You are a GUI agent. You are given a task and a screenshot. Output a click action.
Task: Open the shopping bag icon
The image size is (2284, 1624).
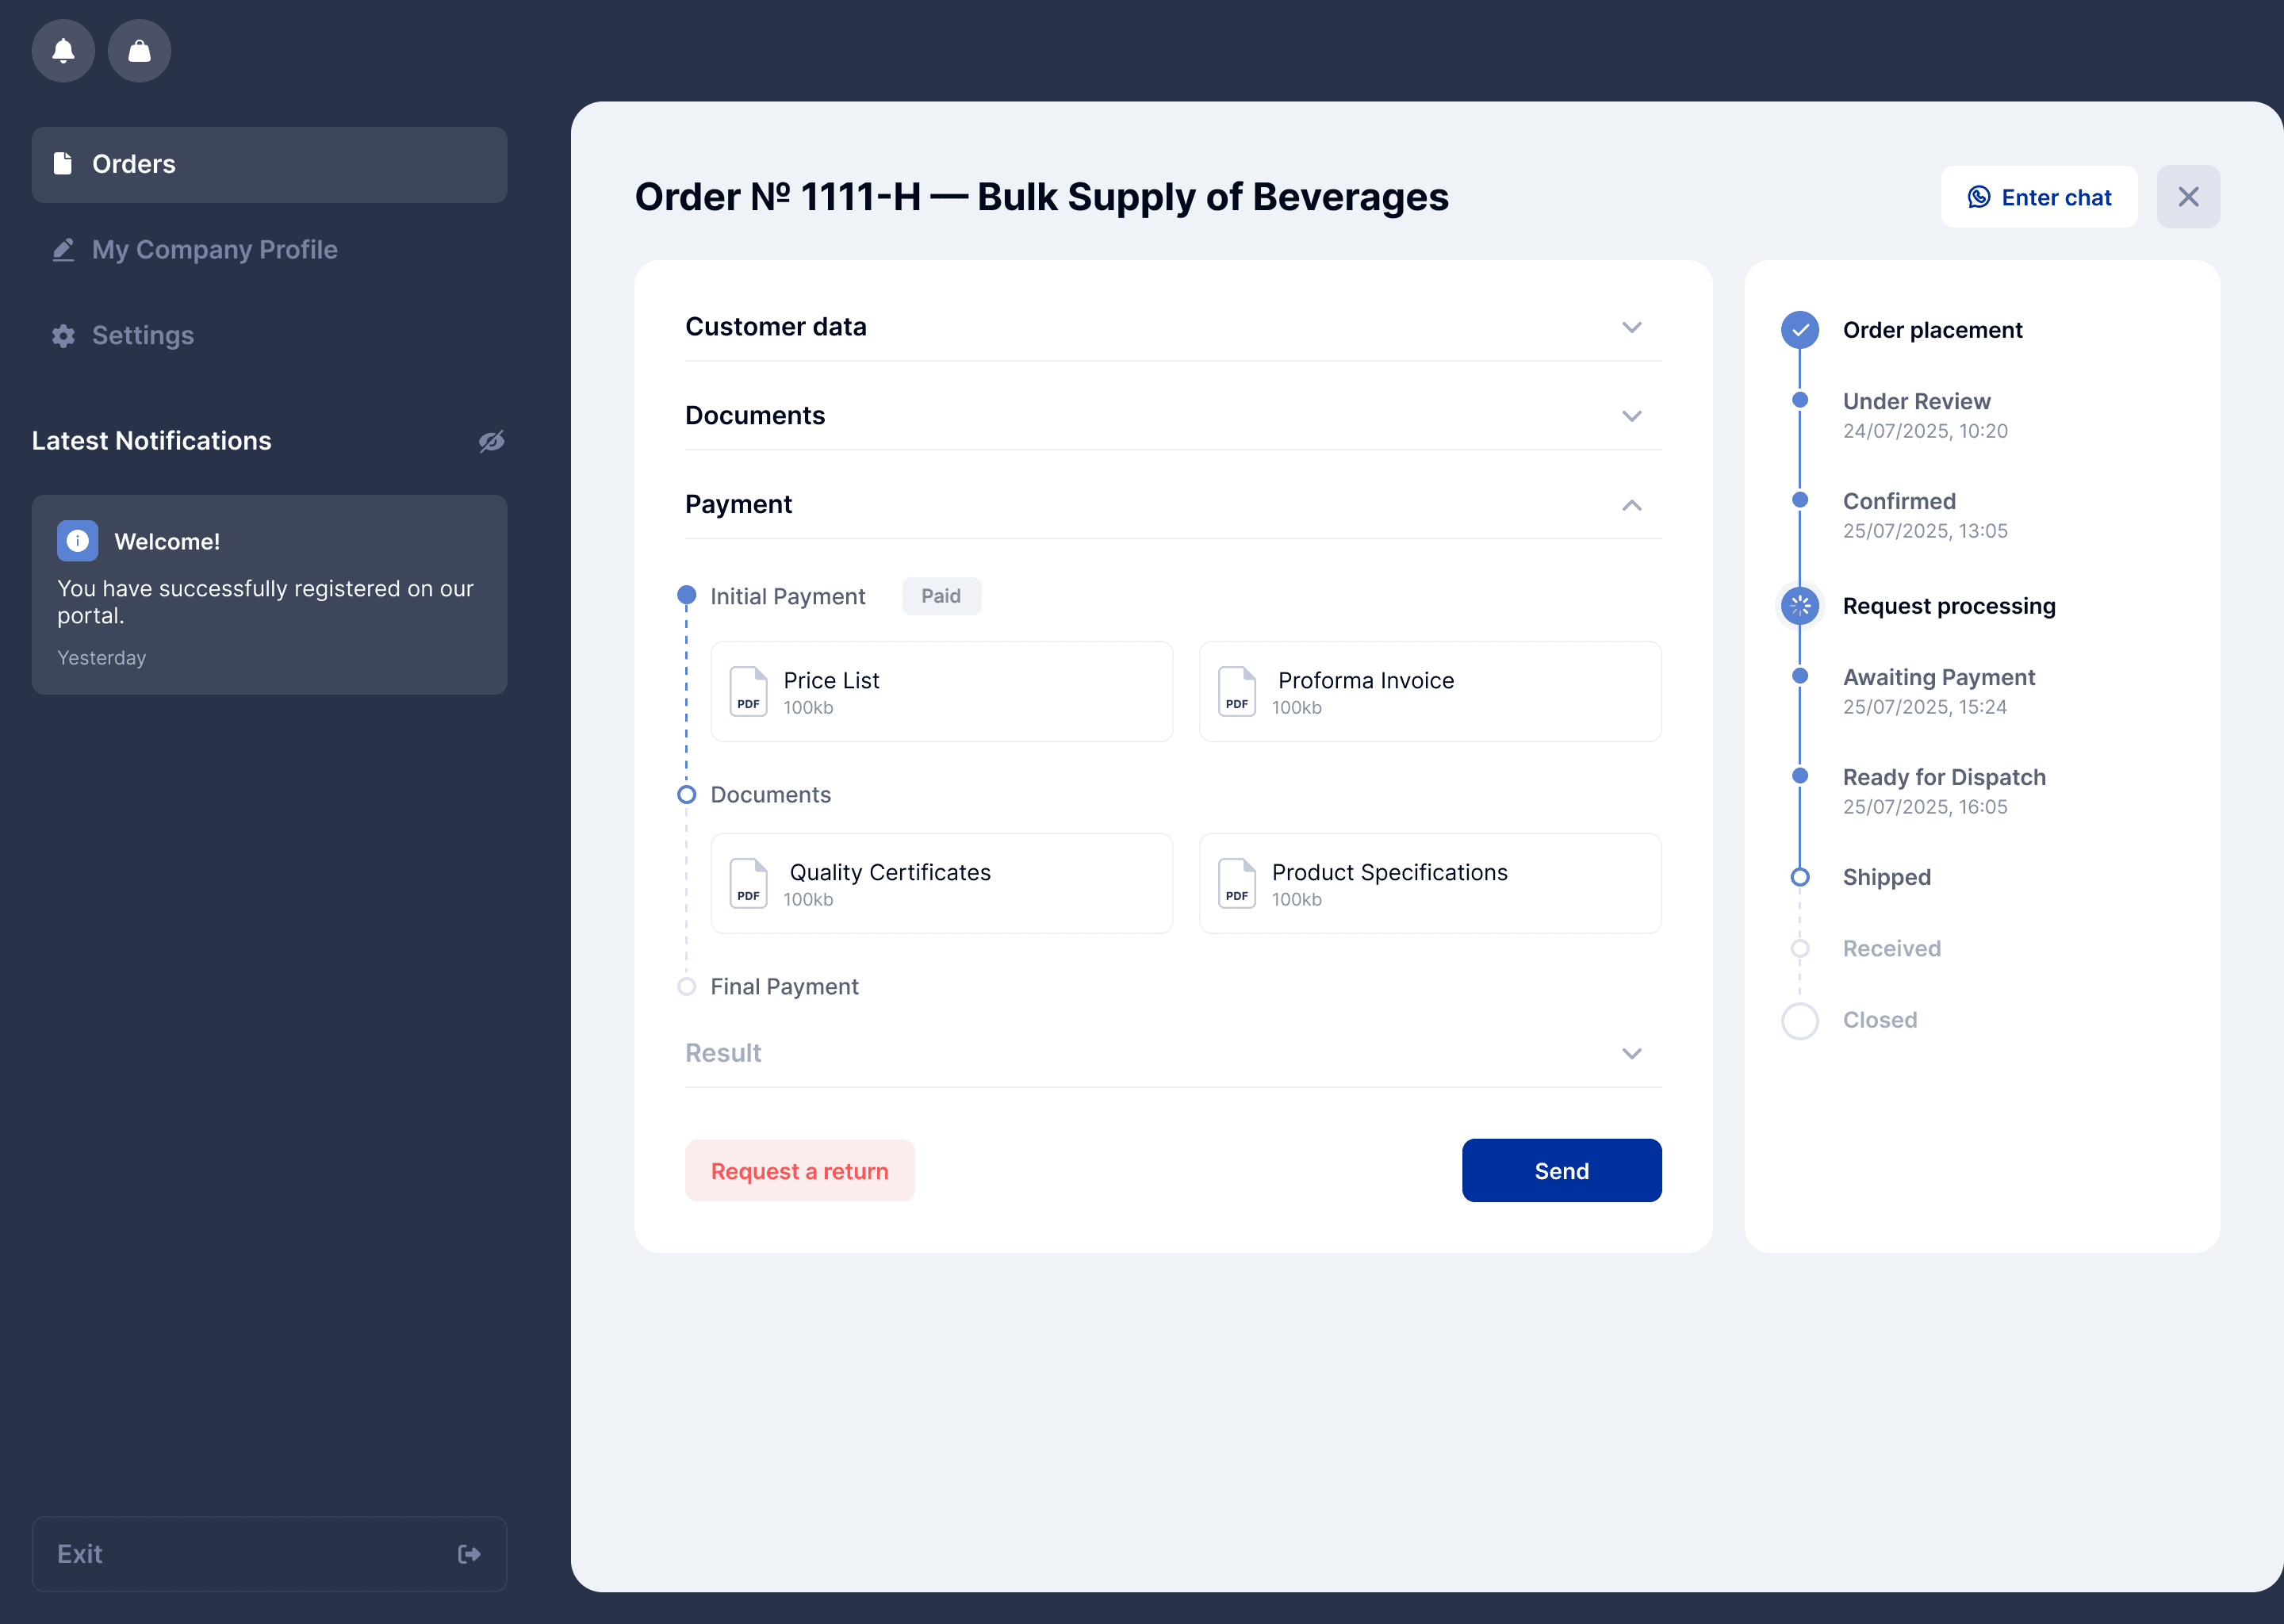pos(139,50)
